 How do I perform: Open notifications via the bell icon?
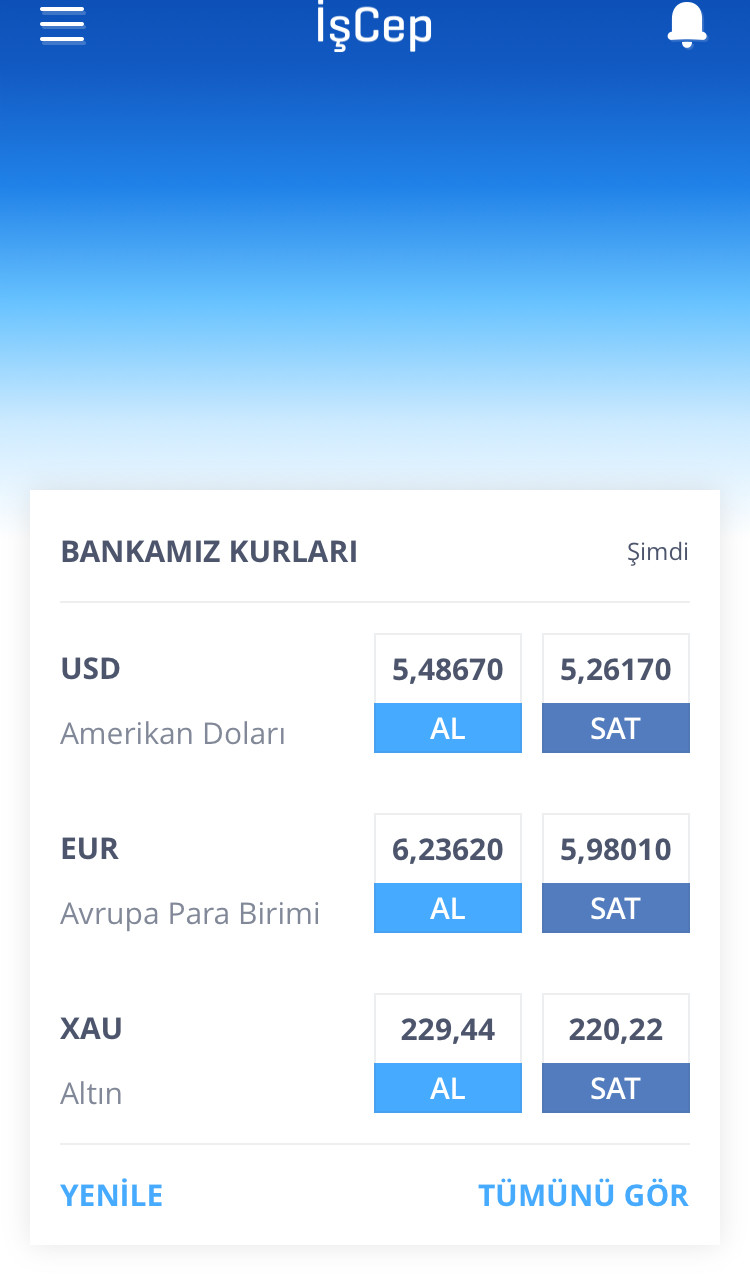pos(687,25)
